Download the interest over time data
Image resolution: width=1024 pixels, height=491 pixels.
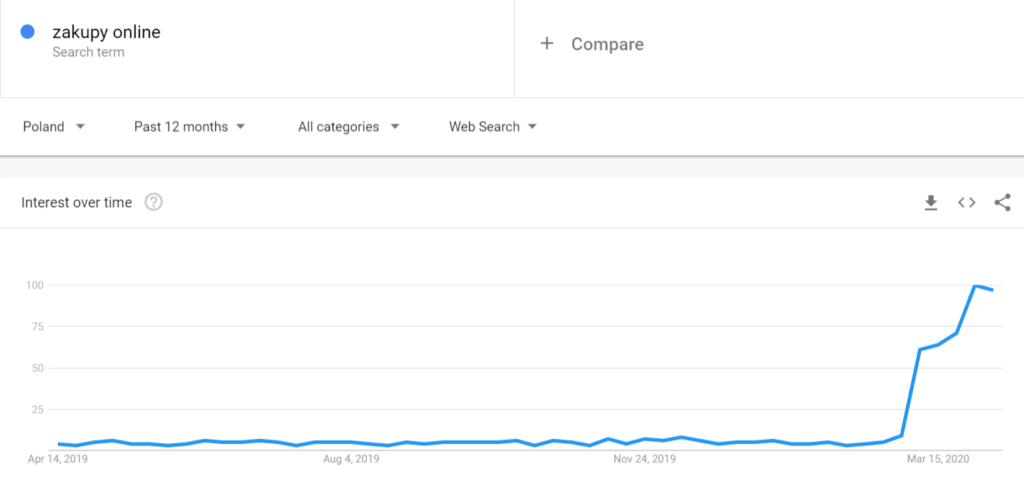[x=931, y=203]
